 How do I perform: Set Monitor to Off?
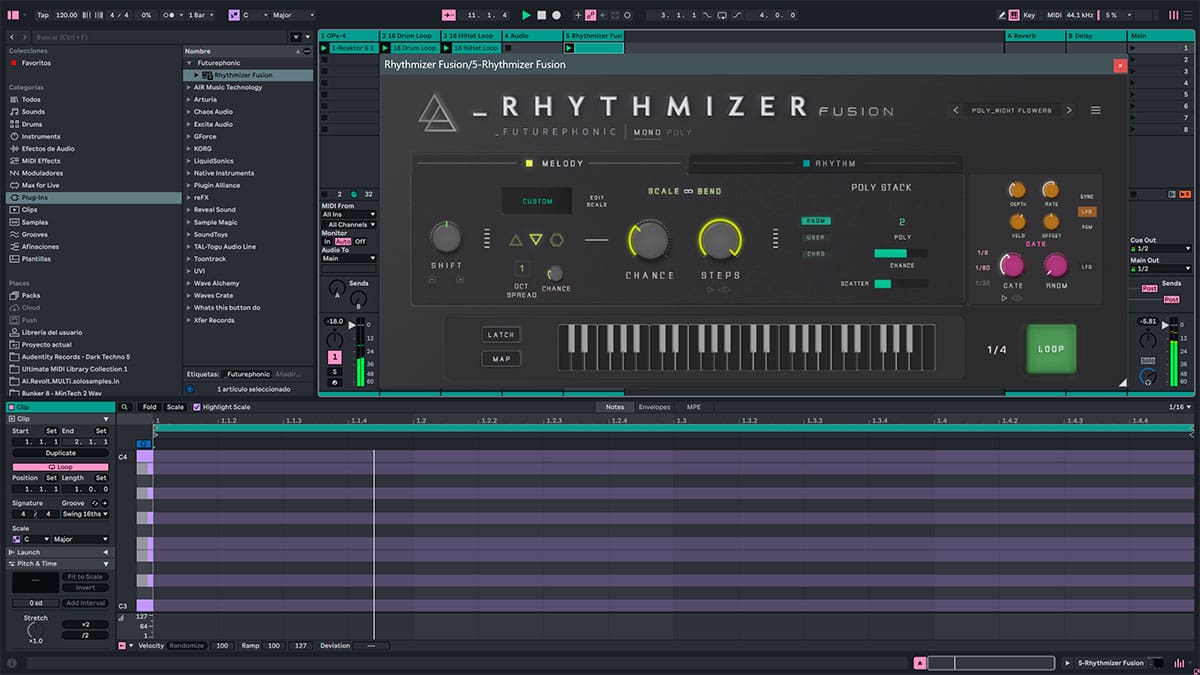point(360,241)
